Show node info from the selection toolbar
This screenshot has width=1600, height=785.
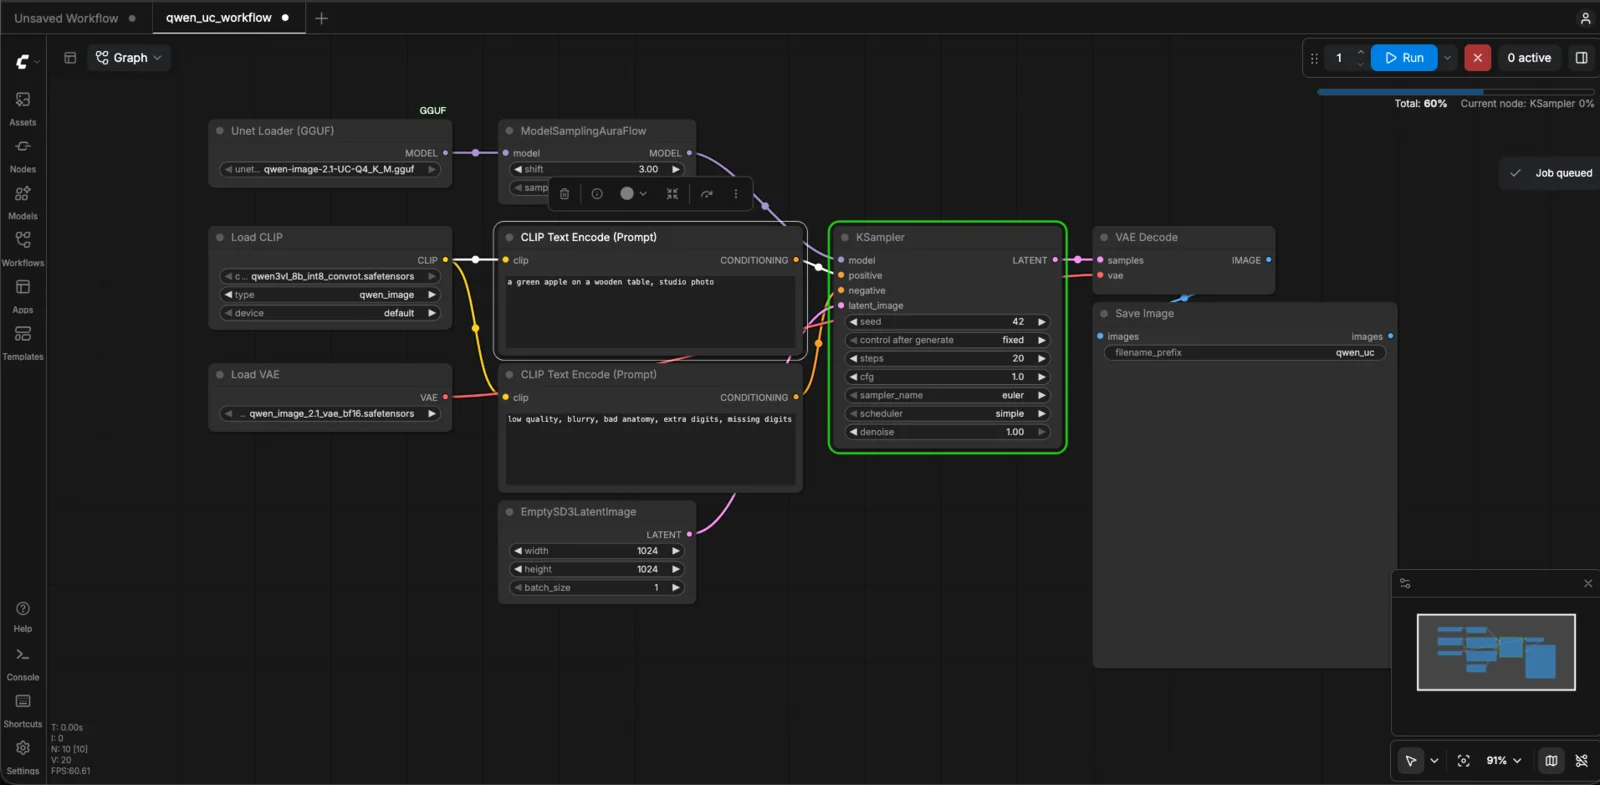[597, 194]
